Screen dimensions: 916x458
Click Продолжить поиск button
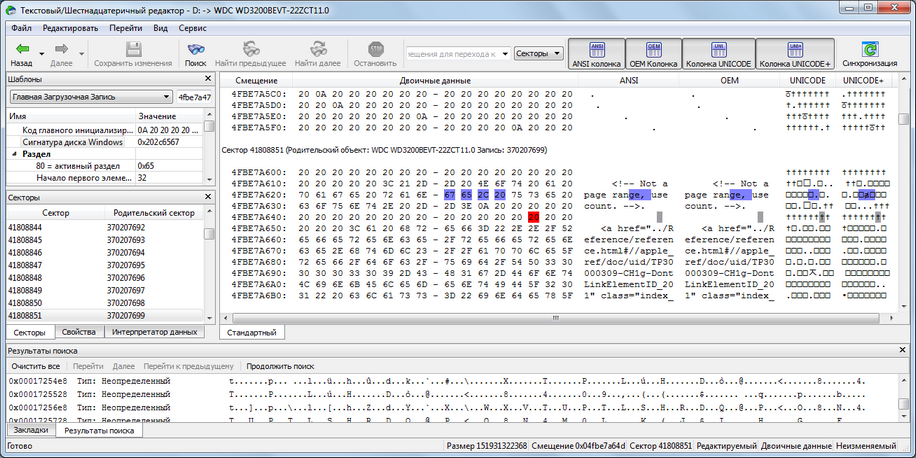(280, 366)
